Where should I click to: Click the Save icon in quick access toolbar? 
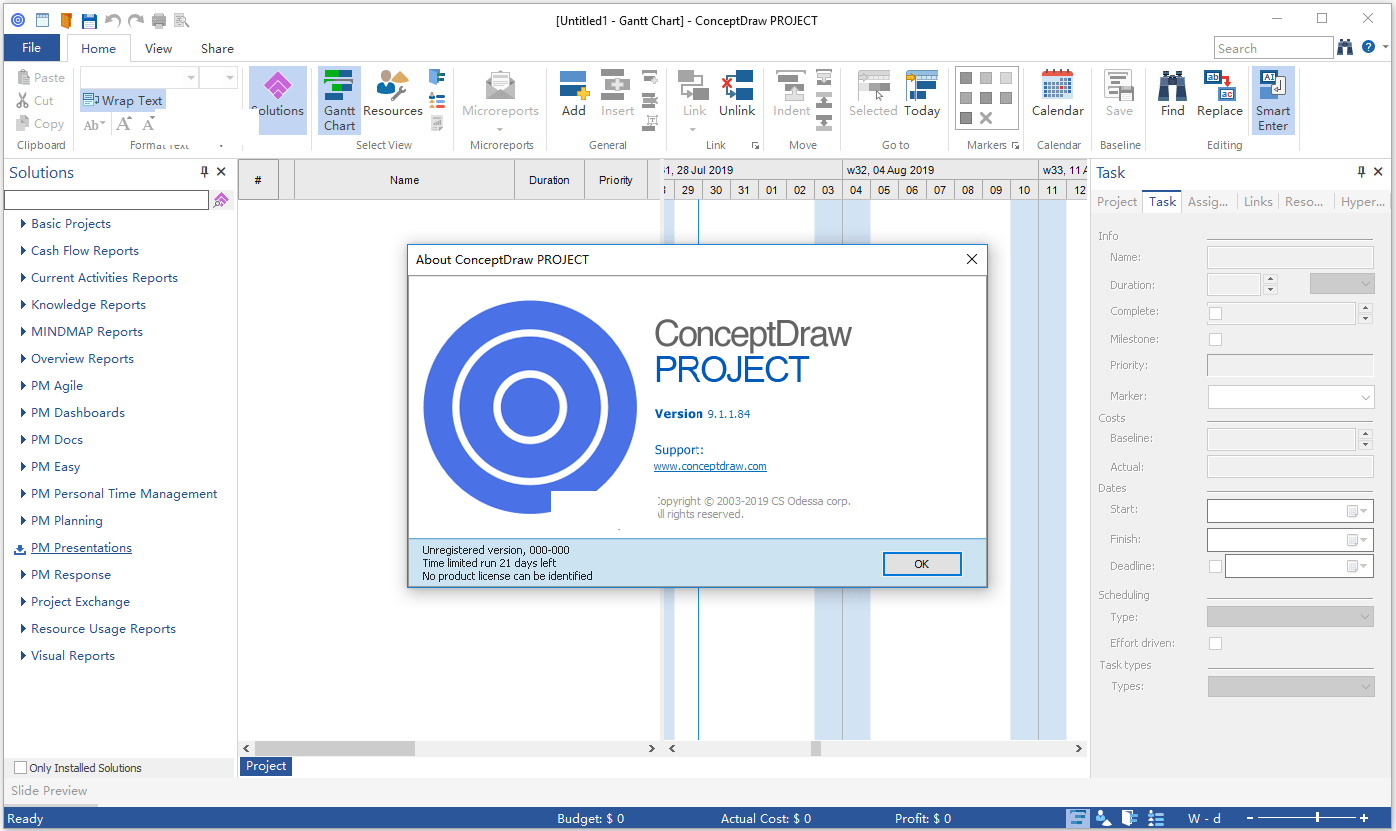[x=89, y=20]
